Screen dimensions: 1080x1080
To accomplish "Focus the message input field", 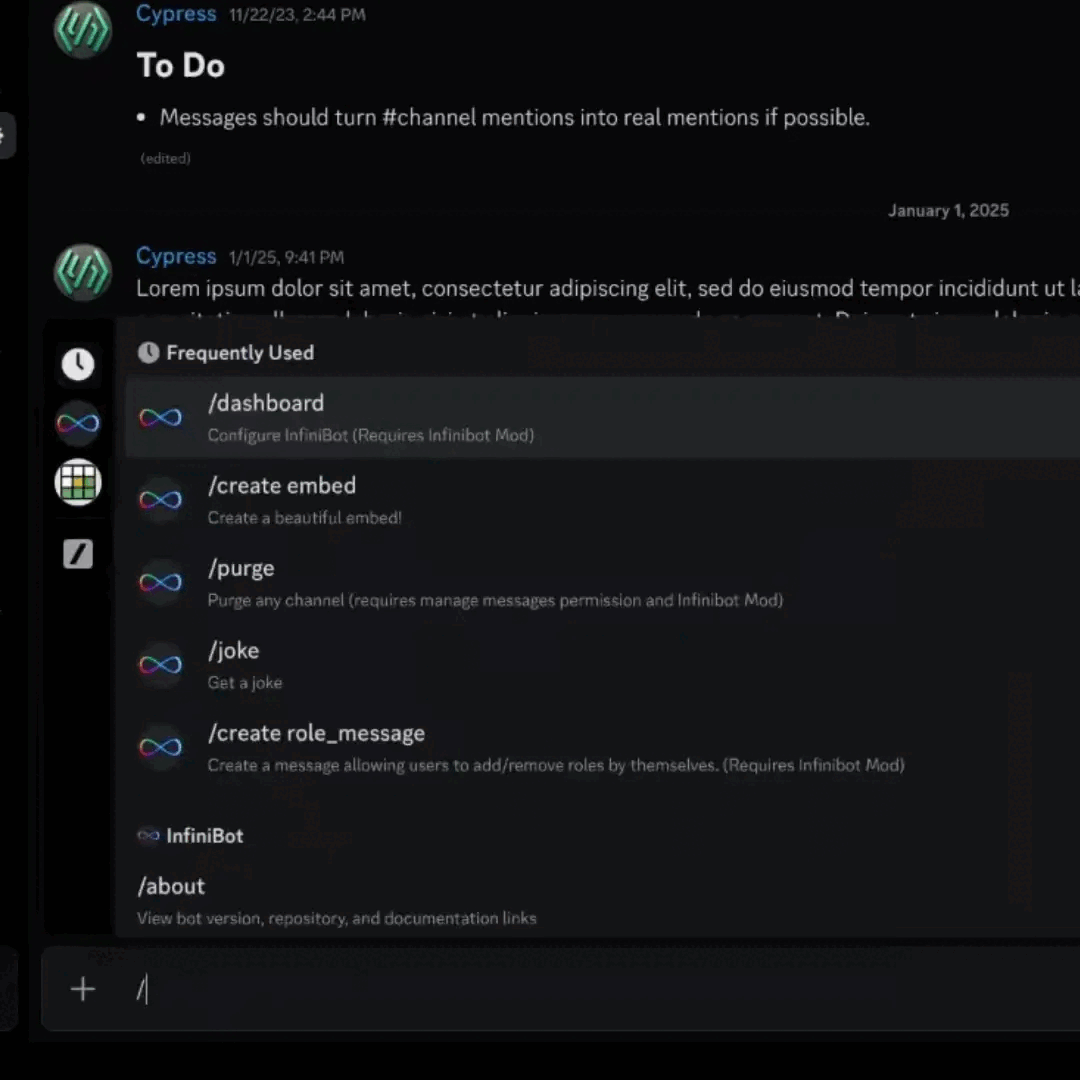I will point(600,989).
